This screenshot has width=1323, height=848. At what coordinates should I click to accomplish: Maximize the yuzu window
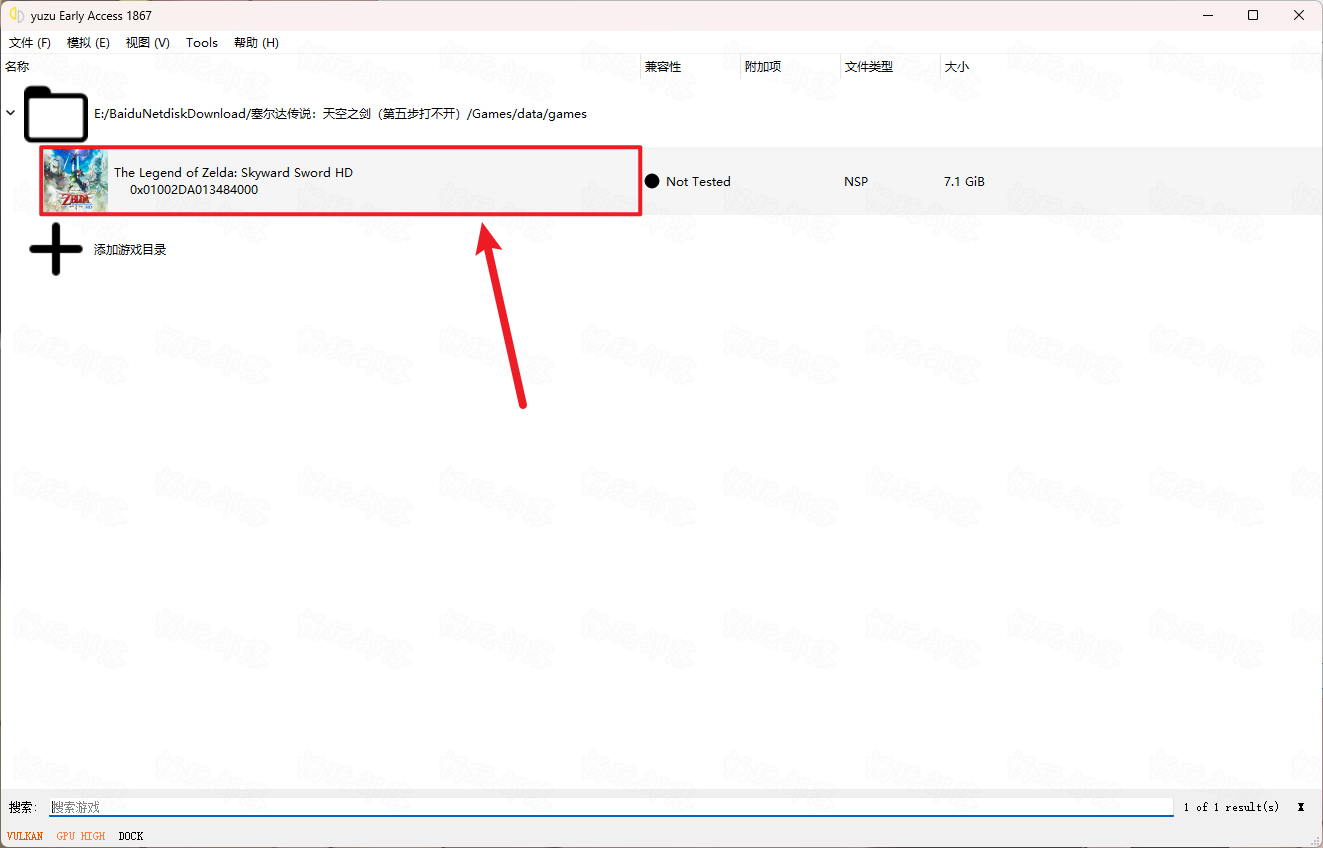[x=1253, y=15]
